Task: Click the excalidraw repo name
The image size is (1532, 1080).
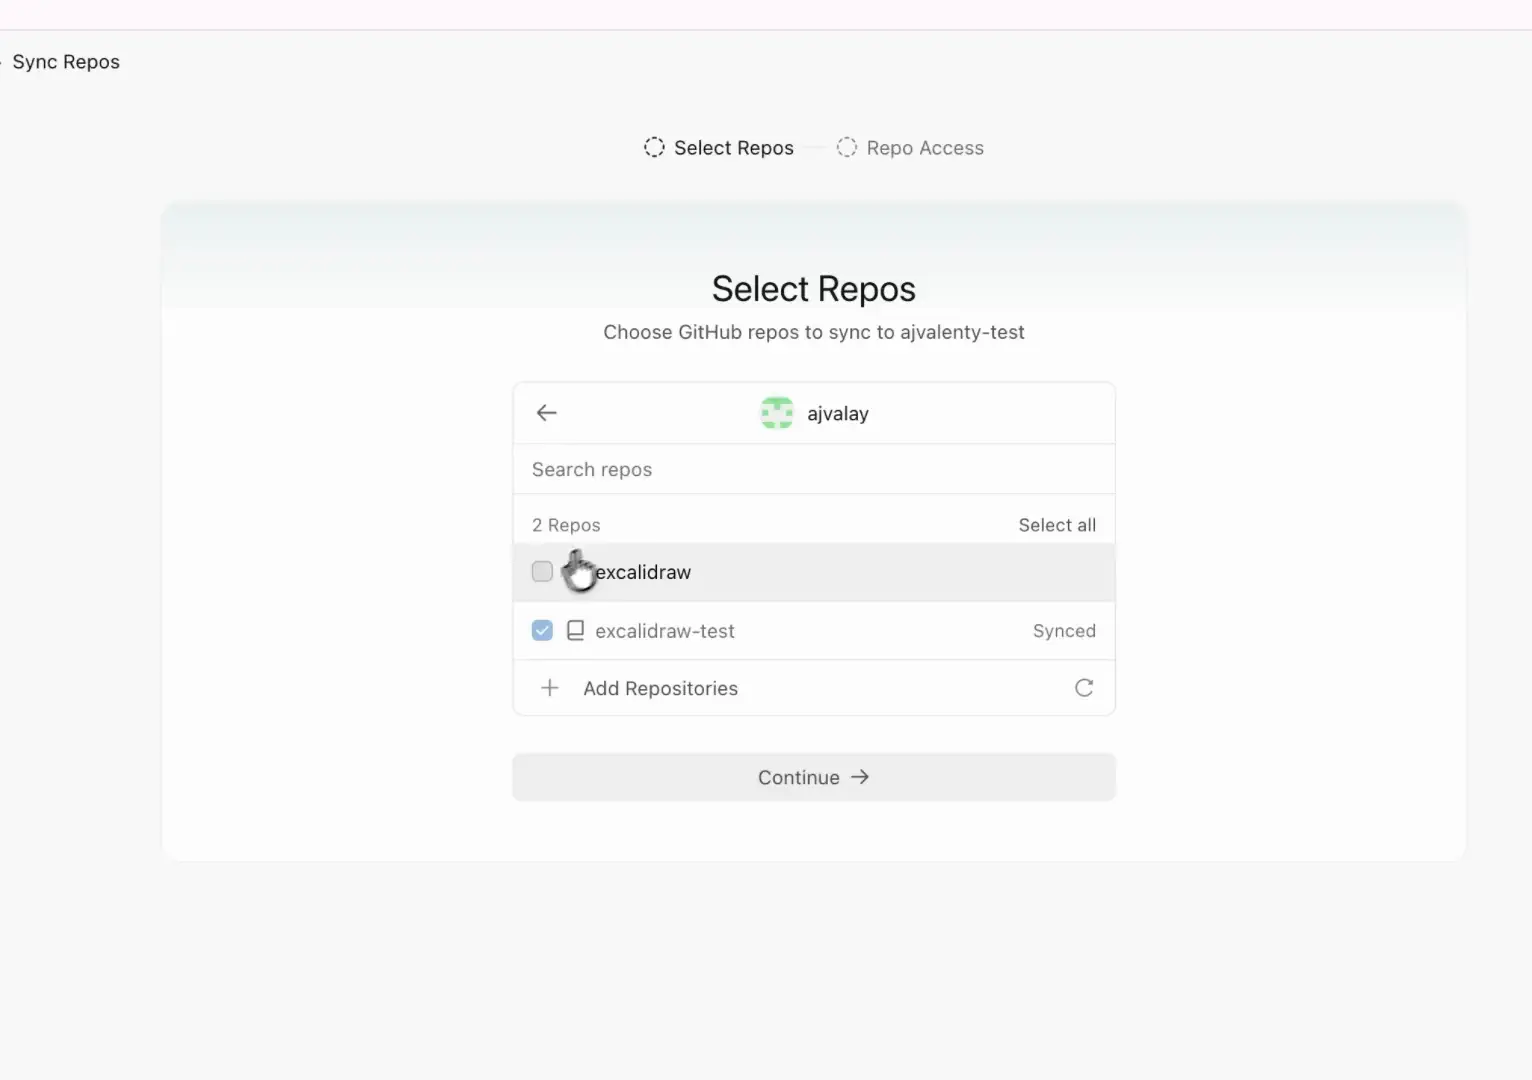Action: coord(643,572)
